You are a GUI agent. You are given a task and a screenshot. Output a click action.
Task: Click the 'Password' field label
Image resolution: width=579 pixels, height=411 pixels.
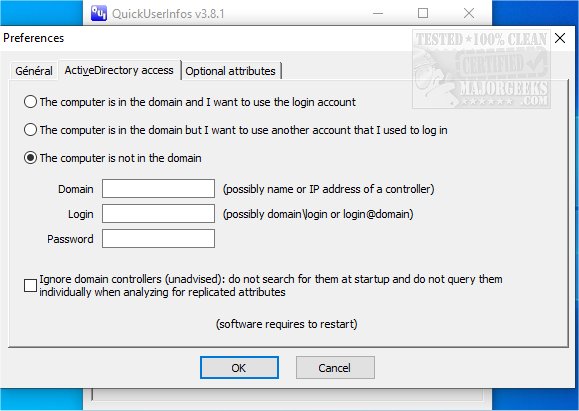click(x=70, y=239)
